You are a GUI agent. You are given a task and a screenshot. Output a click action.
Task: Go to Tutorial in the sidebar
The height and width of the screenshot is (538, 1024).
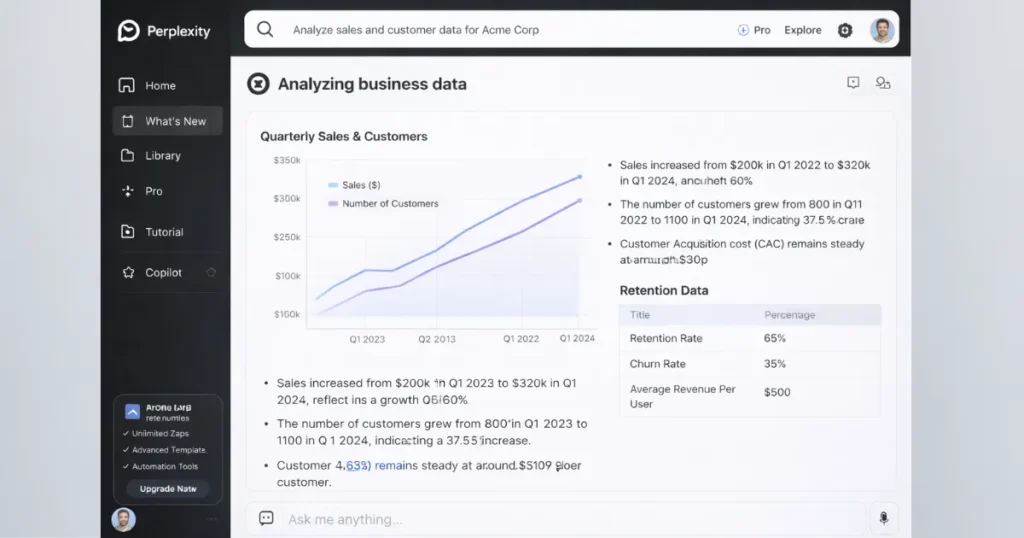point(164,232)
